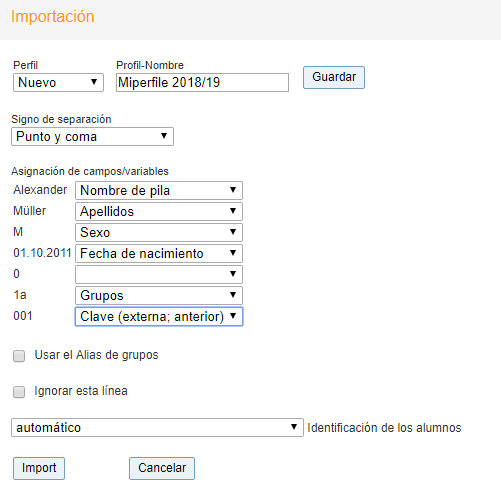Click the Profil-Nombre text field
Image resolution: width=501 pixels, height=495 pixels.
click(x=202, y=82)
